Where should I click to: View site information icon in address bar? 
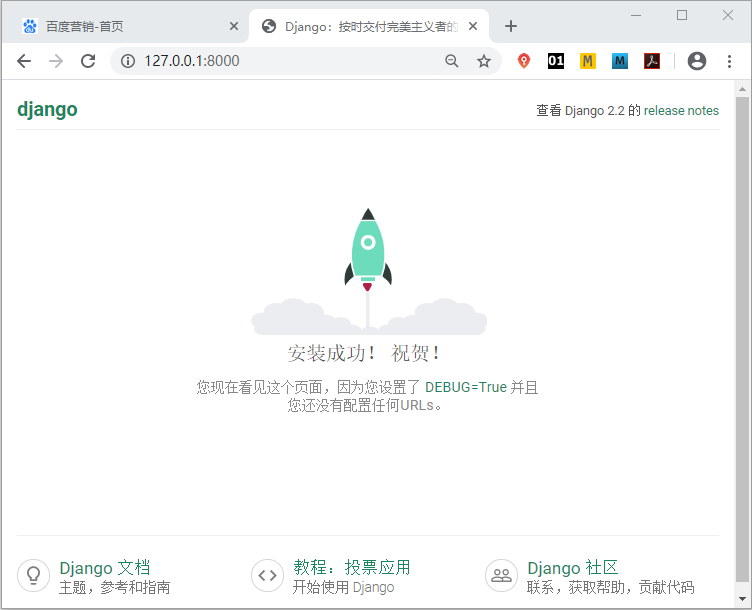click(128, 61)
